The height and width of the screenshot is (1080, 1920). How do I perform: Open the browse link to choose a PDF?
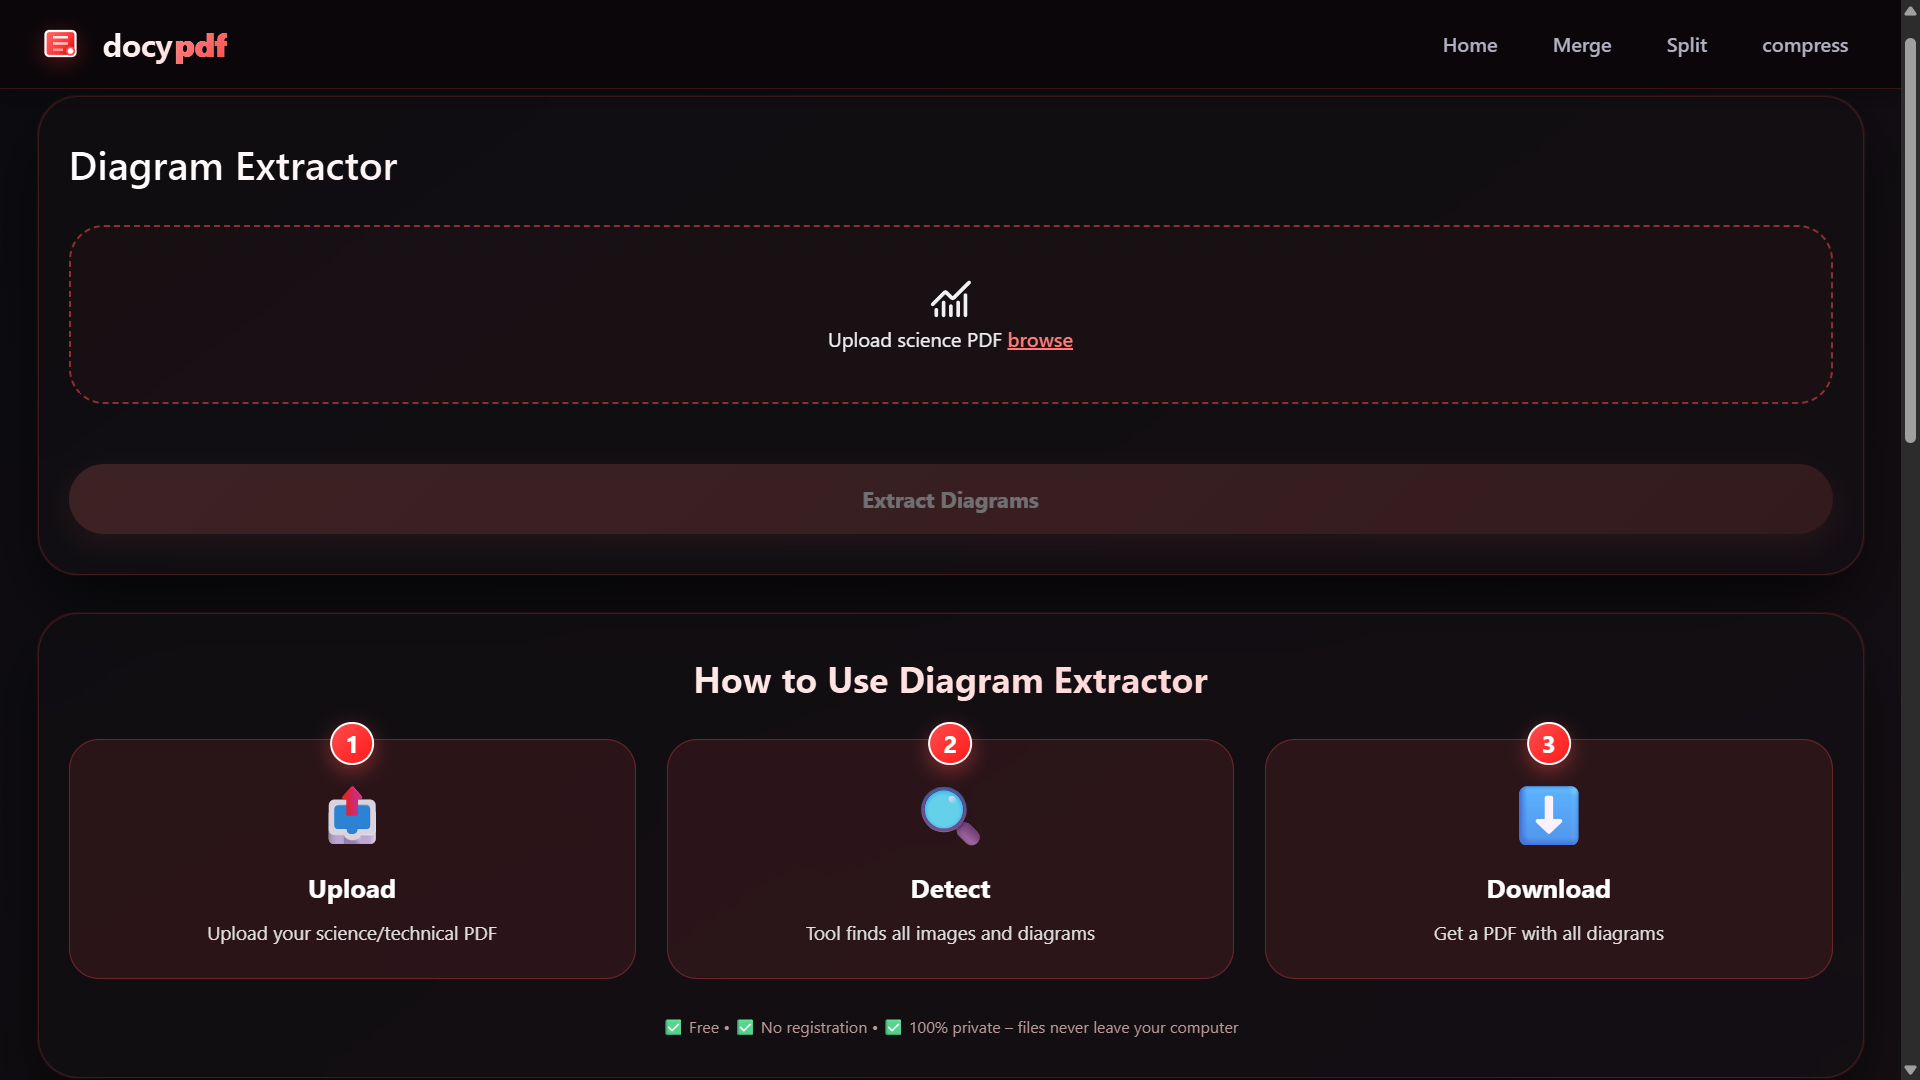1040,340
